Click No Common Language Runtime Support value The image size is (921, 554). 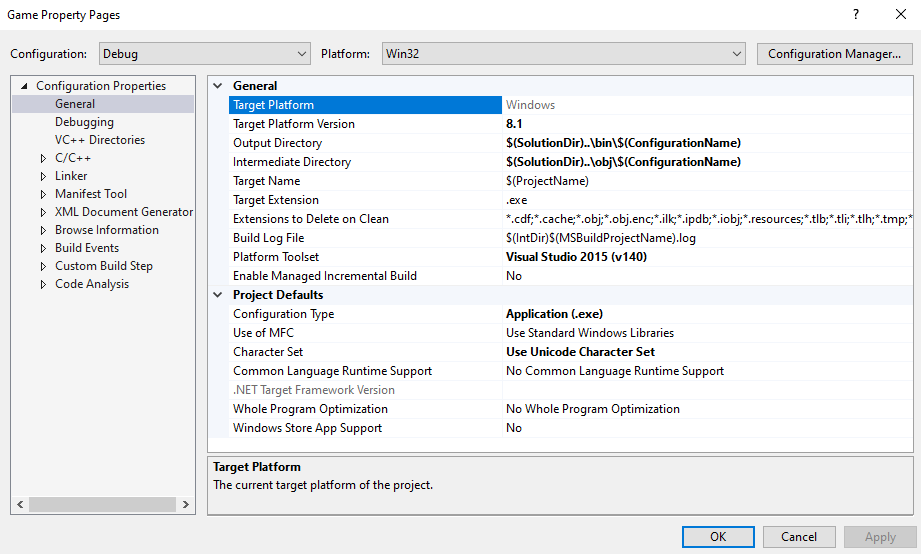click(615, 371)
